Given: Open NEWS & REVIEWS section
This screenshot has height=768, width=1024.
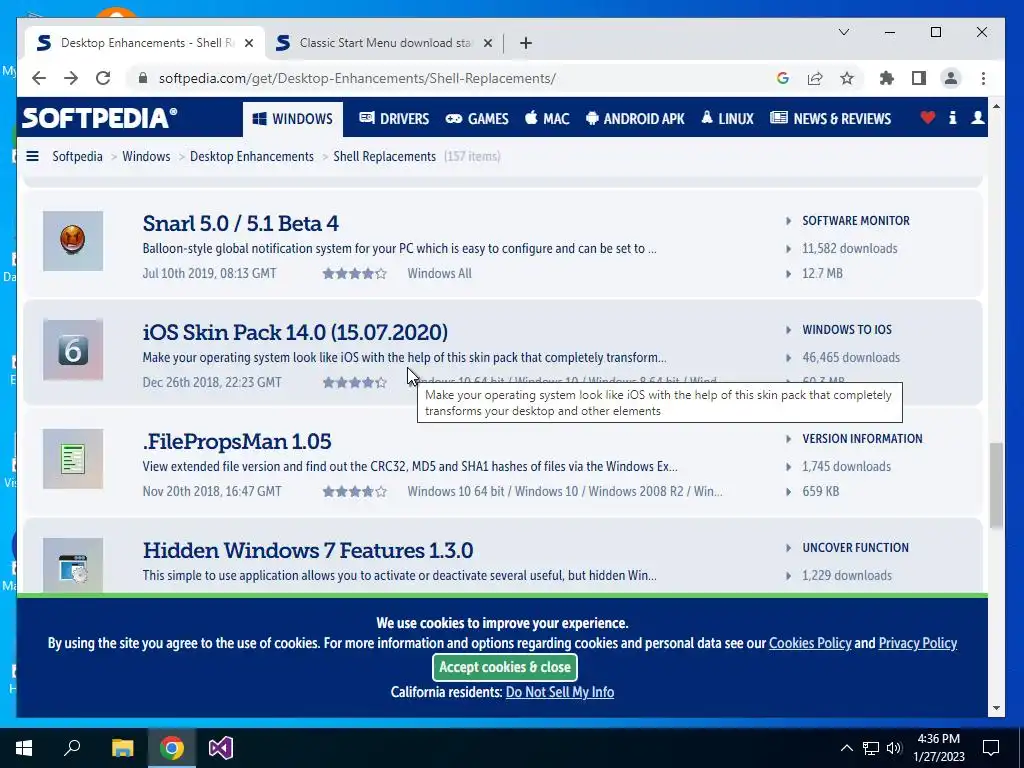Looking at the screenshot, I should tap(831, 118).
